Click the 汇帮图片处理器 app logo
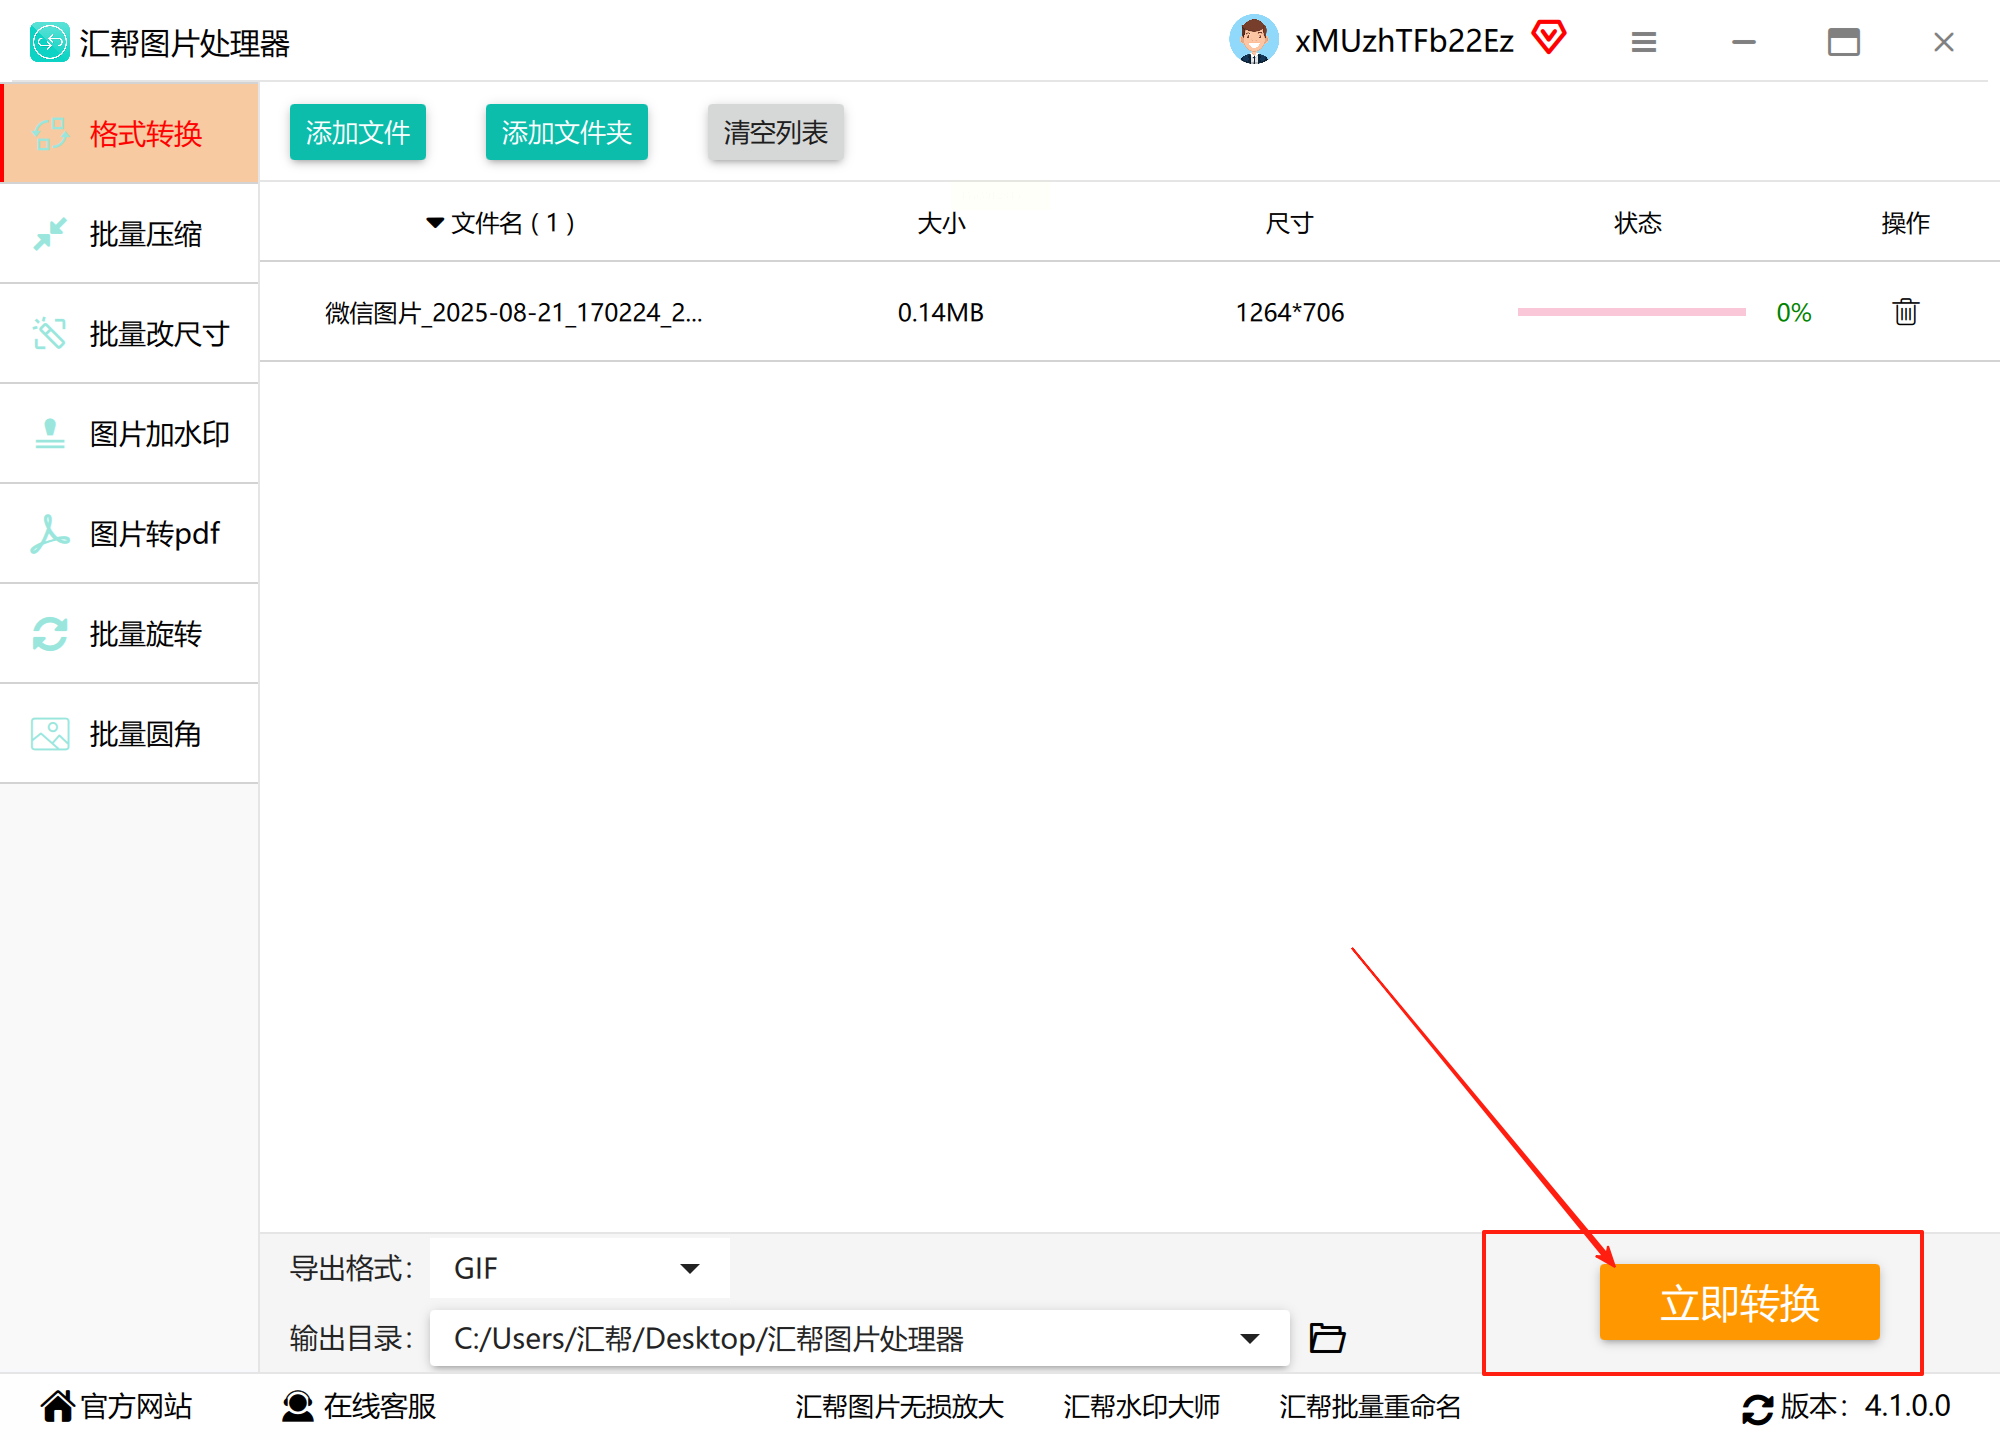This screenshot has height=1440, width=2000. coord(50,42)
